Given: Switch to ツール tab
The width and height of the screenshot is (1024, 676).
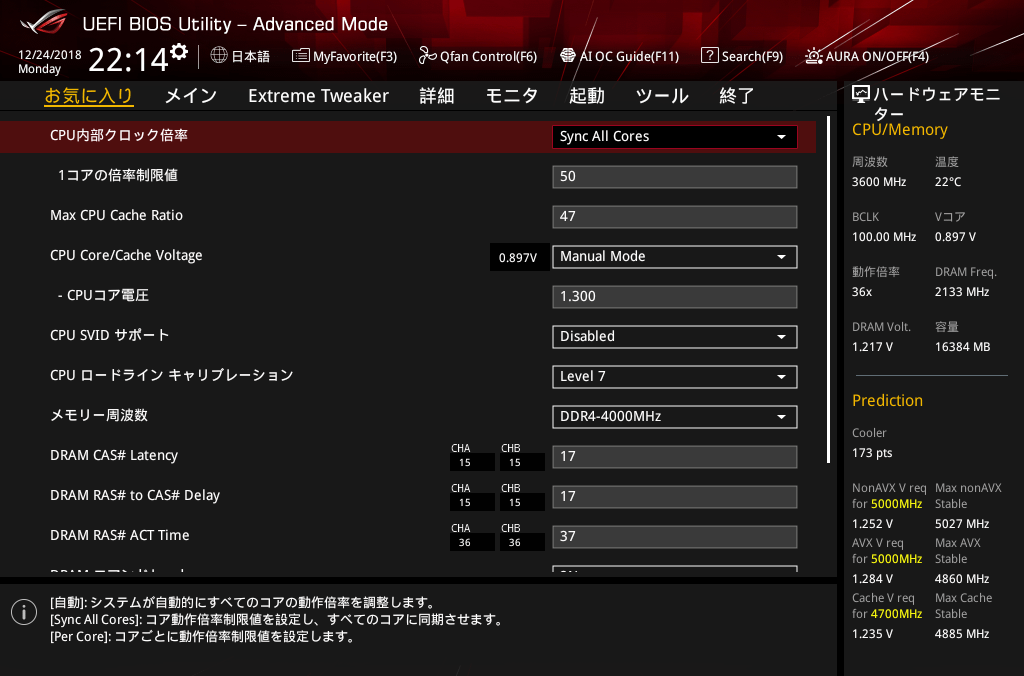Looking at the screenshot, I should 662,96.
